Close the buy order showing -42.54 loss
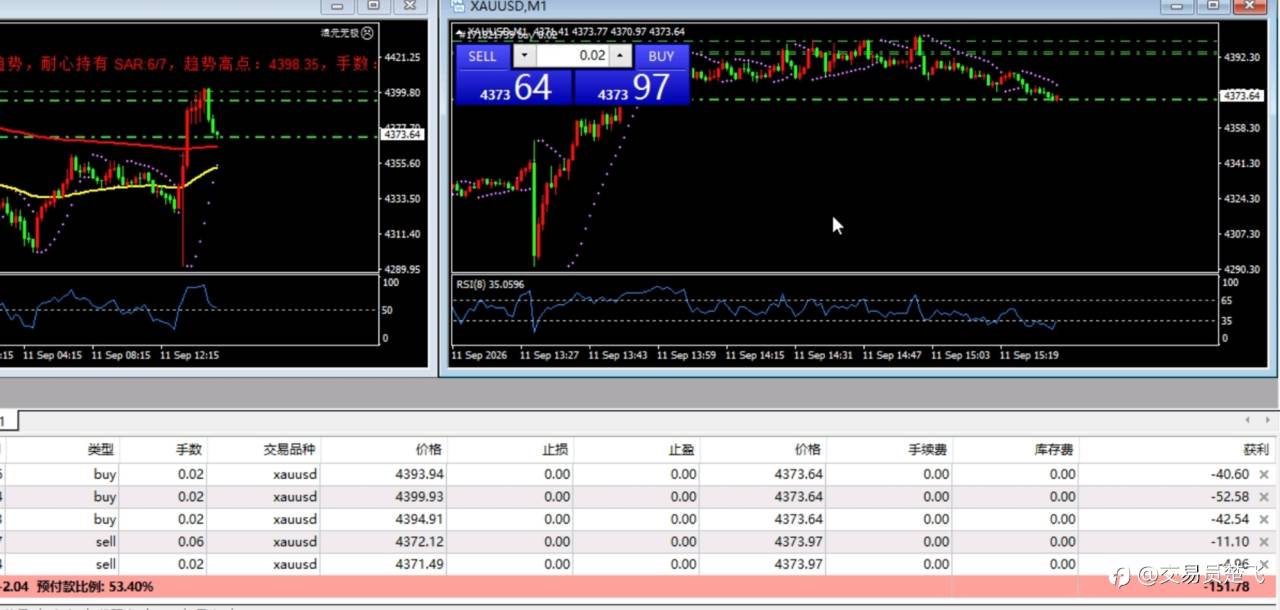Image resolution: width=1280 pixels, height=610 pixels. 1264,519
